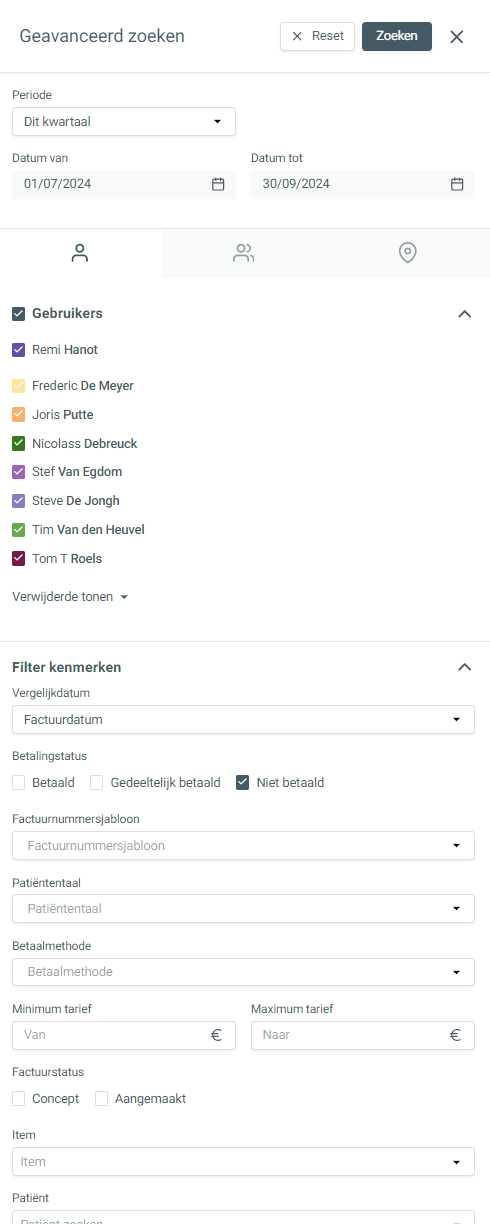The height and width of the screenshot is (1224, 490).
Task: Toggle the Niet betaald checkbox
Action: (243, 783)
